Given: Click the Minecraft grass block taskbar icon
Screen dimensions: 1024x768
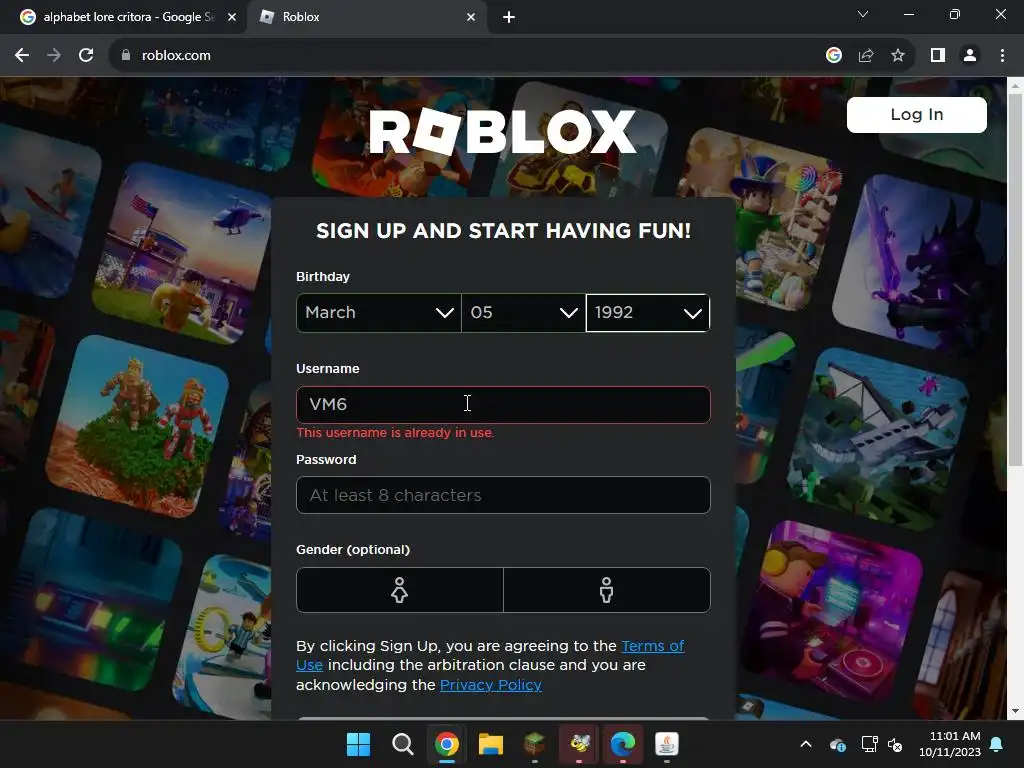Looking at the screenshot, I should click(535, 744).
